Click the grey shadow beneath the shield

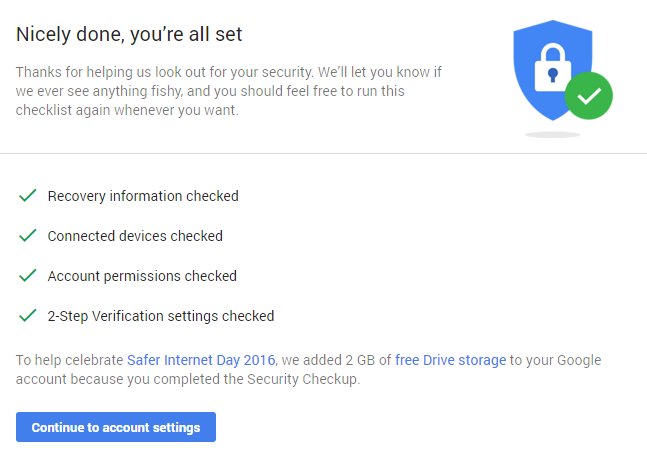[552, 134]
